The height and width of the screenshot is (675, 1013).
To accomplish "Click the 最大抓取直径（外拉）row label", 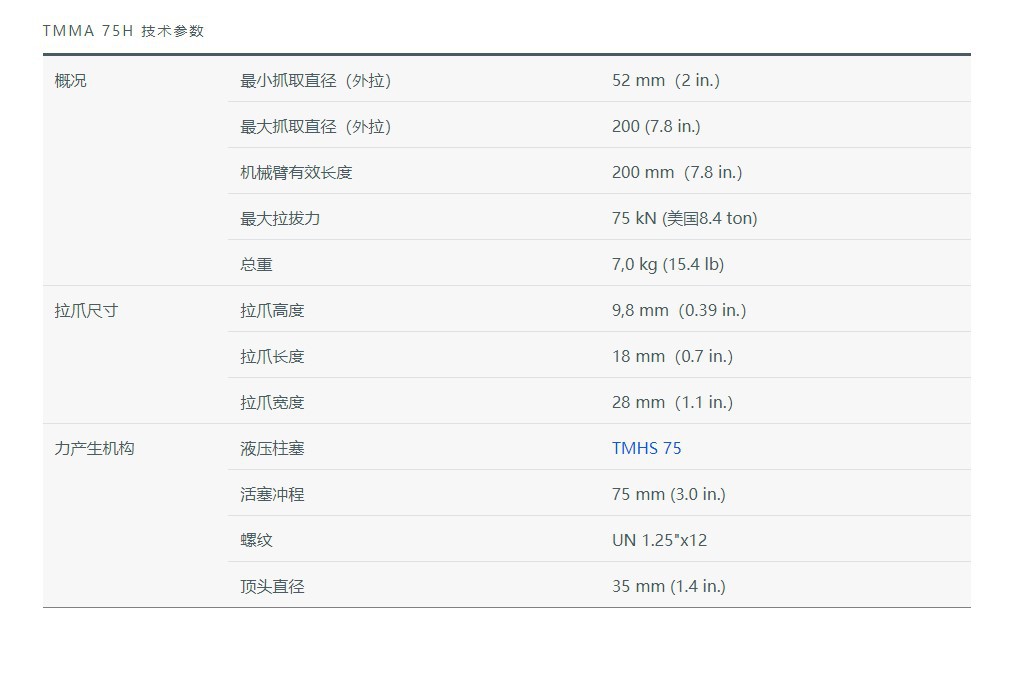I will point(315,126).
